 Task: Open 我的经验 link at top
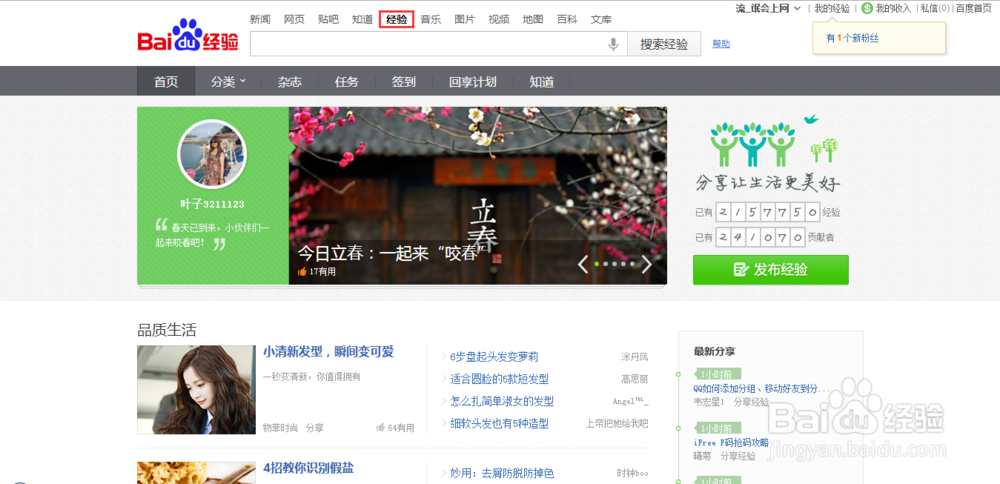(832, 8)
